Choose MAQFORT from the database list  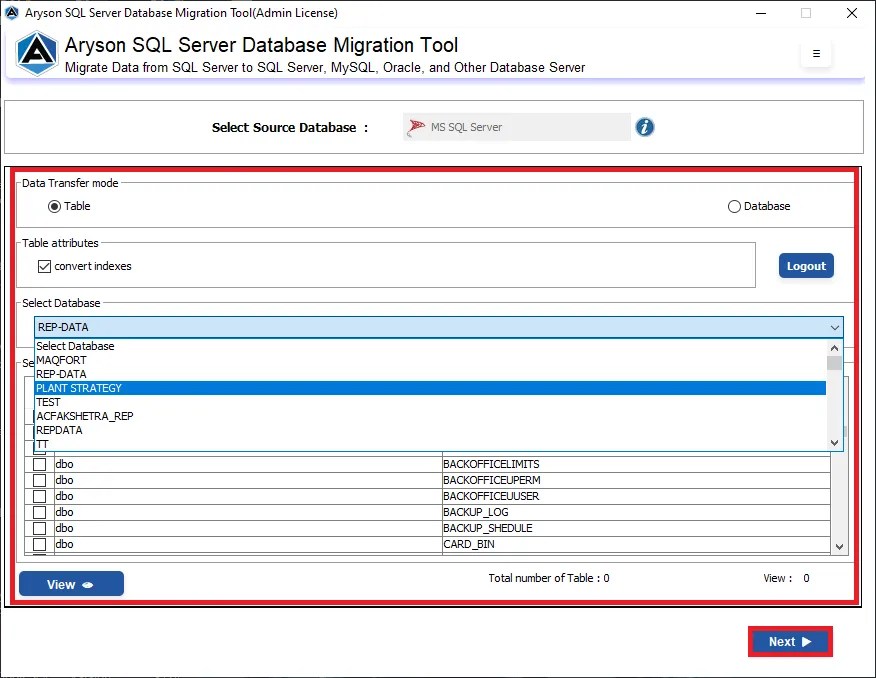430,360
